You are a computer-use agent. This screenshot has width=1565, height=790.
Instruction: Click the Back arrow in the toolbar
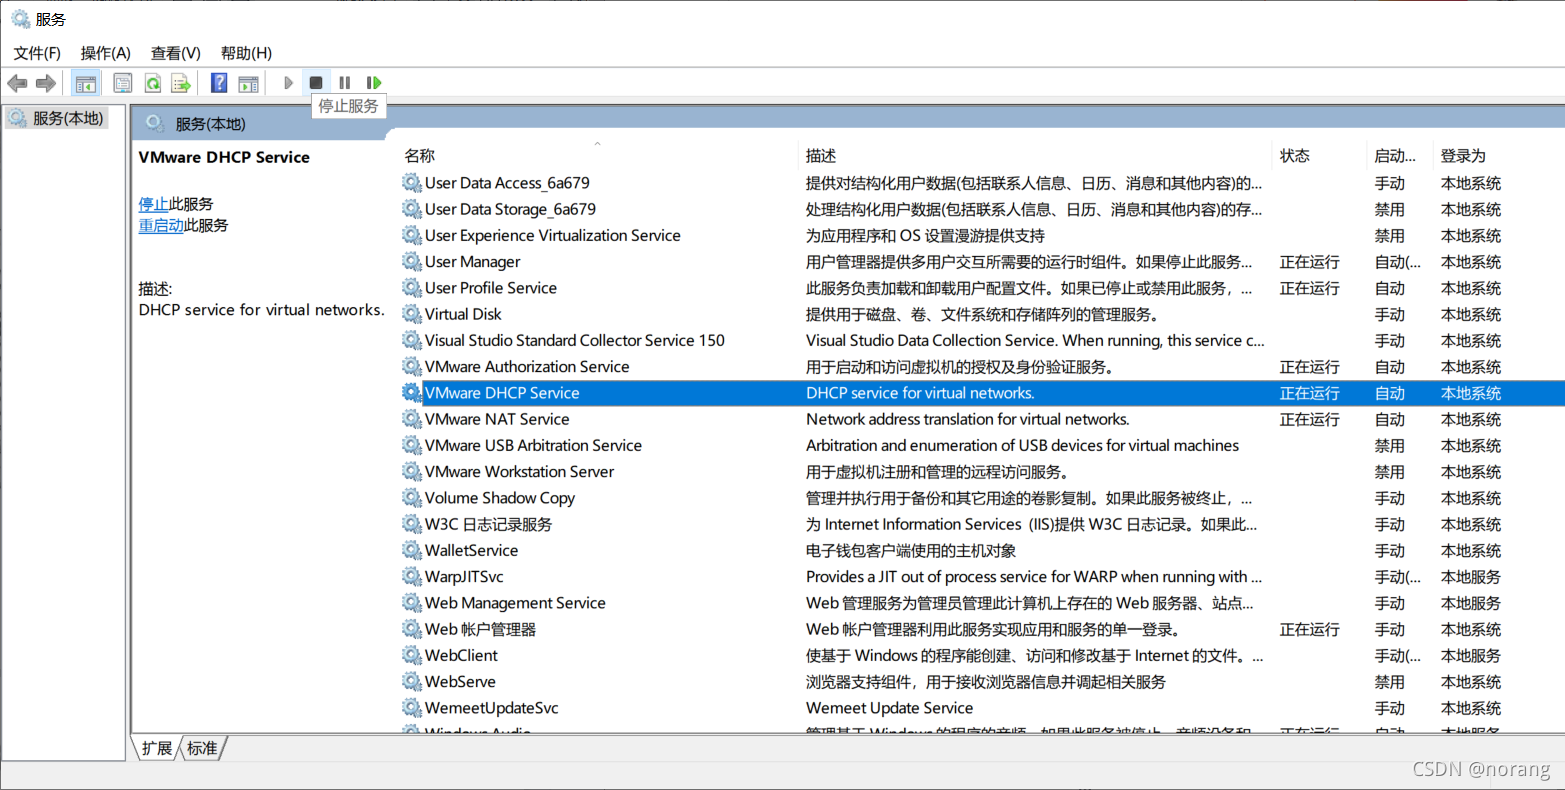point(17,83)
